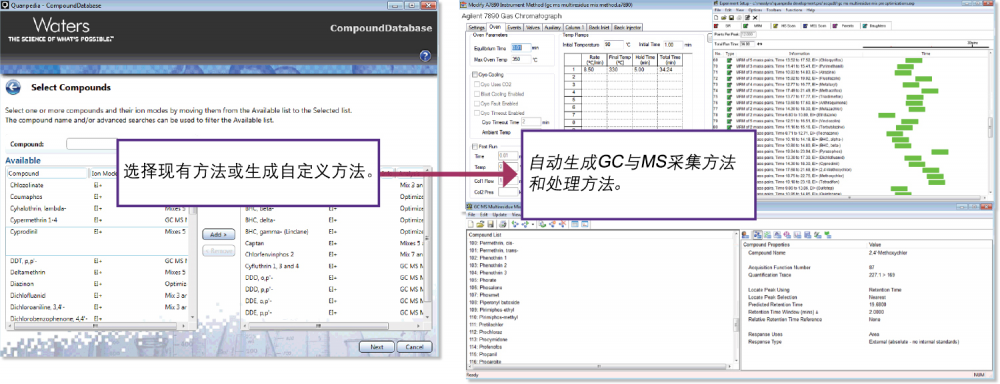Click the Next button in Quanpedia
Screen dimensions: 1000x384
[x=376, y=347]
